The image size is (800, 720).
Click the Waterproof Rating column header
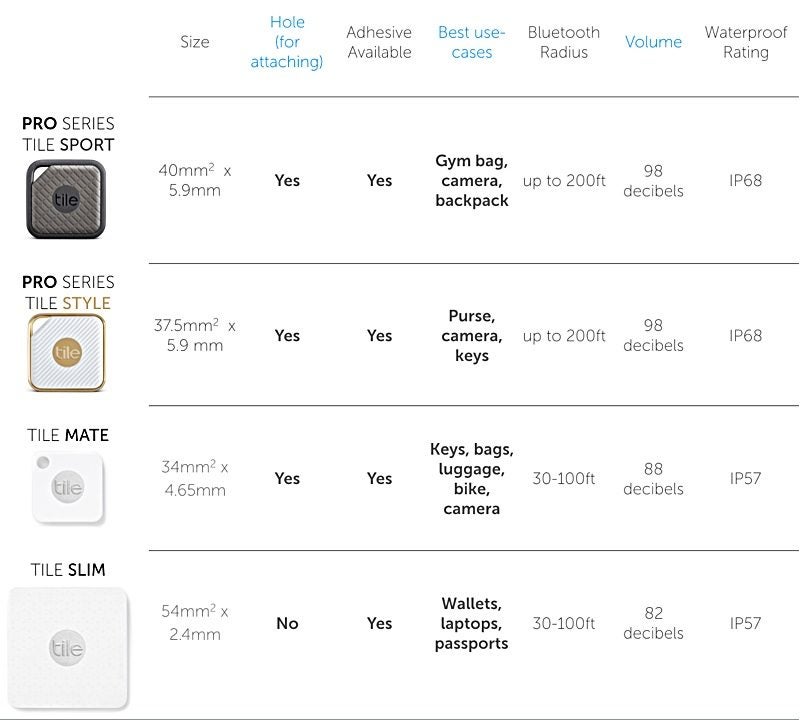746,42
